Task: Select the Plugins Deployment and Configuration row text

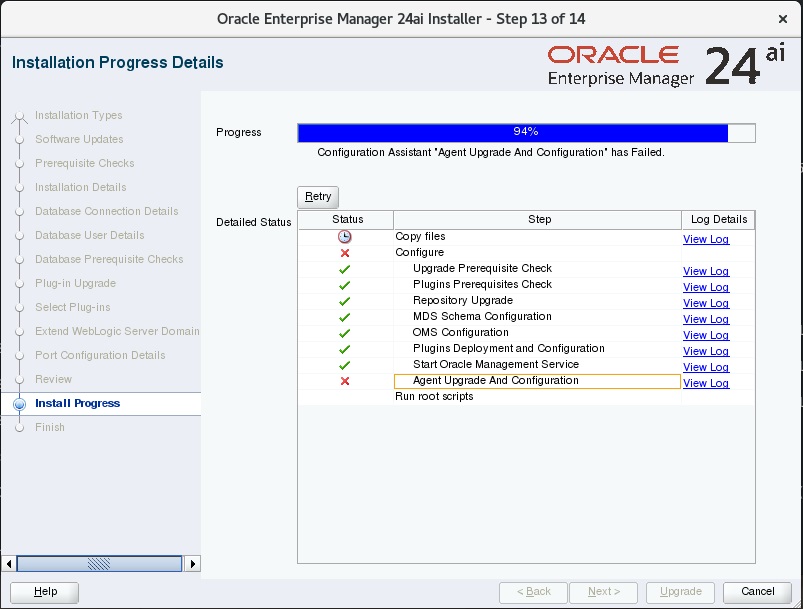Action: (x=509, y=348)
